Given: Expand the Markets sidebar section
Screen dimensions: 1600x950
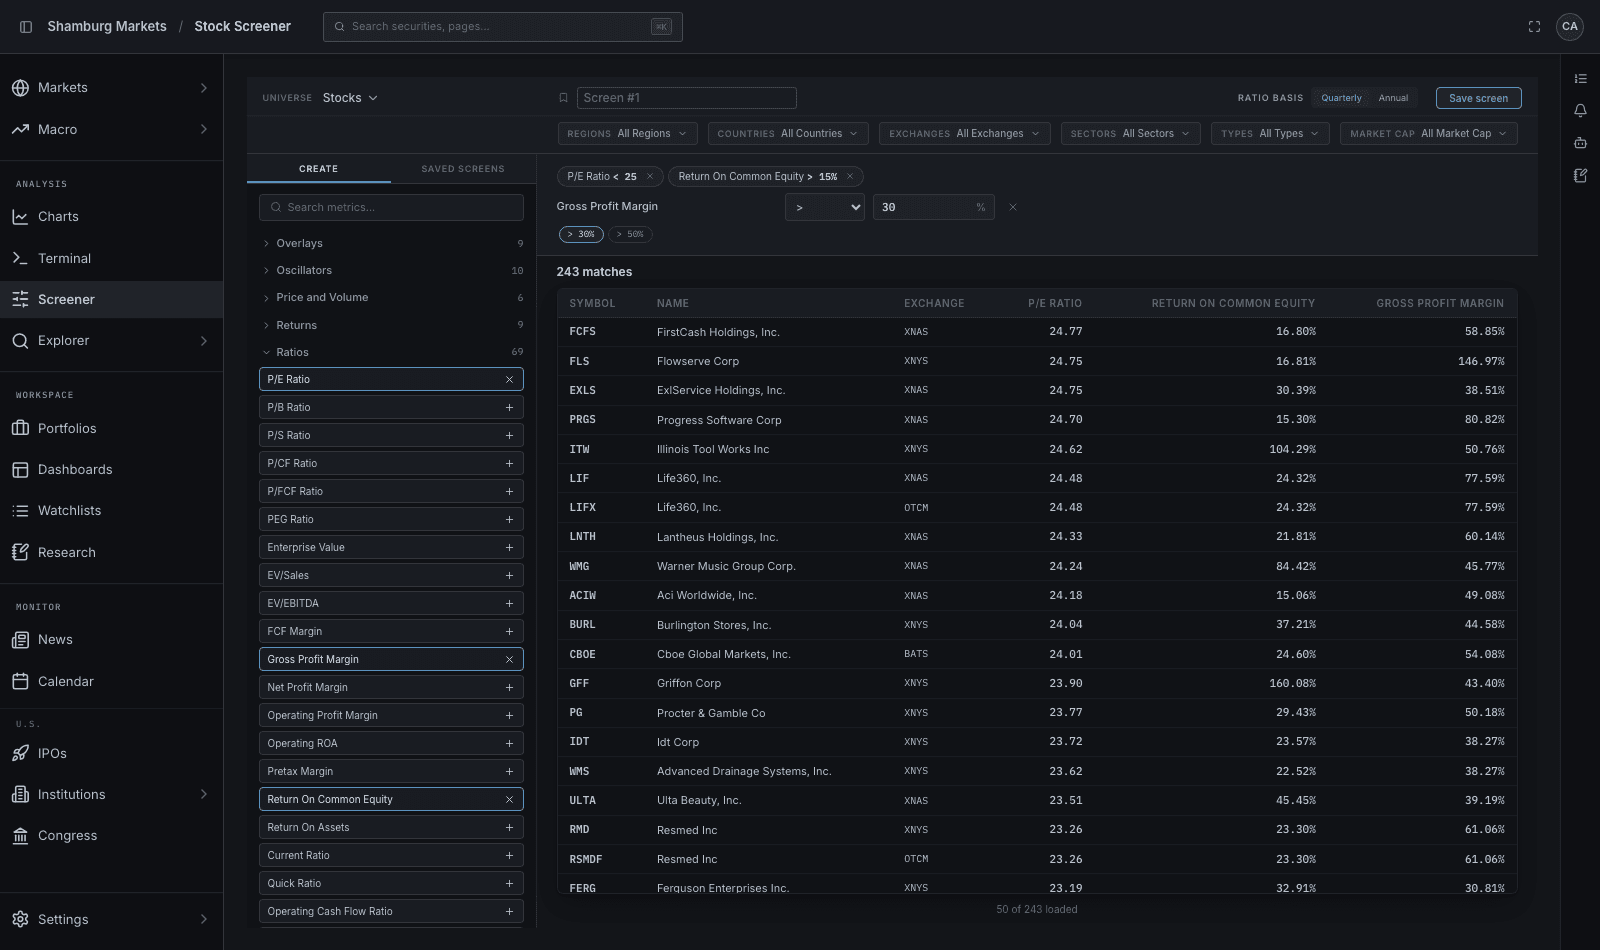Looking at the screenshot, I should [x=111, y=88].
